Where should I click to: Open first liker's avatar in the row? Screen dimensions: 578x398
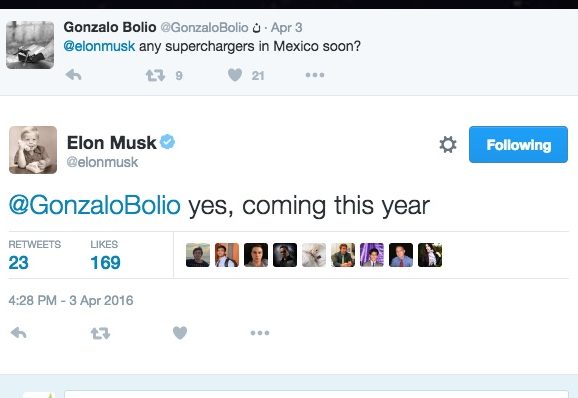(x=198, y=255)
